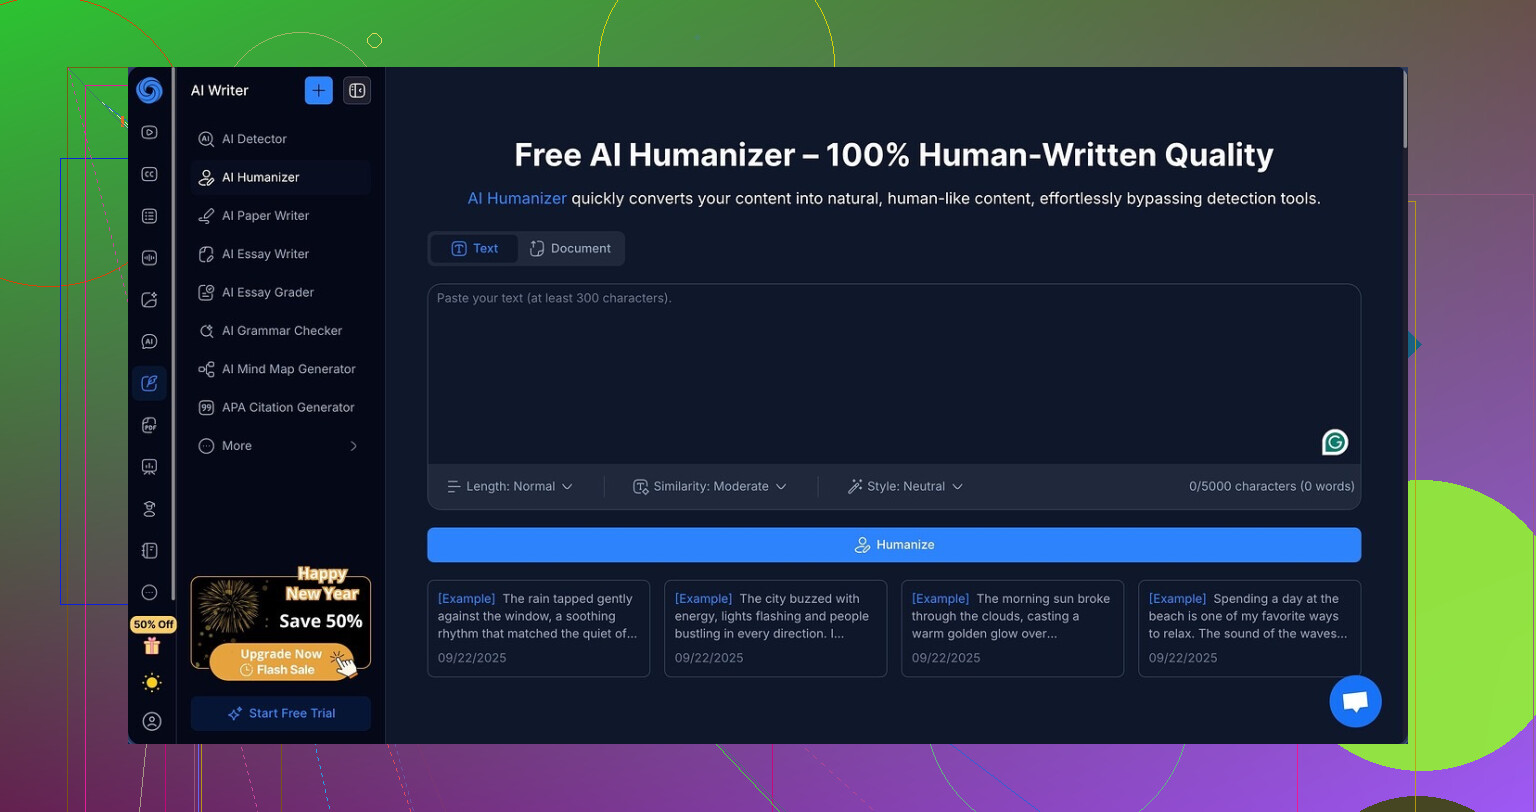Click the Humanize button
The width and height of the screenshot is (1536, 812).
pyautogui.click(x=894, y=545)
